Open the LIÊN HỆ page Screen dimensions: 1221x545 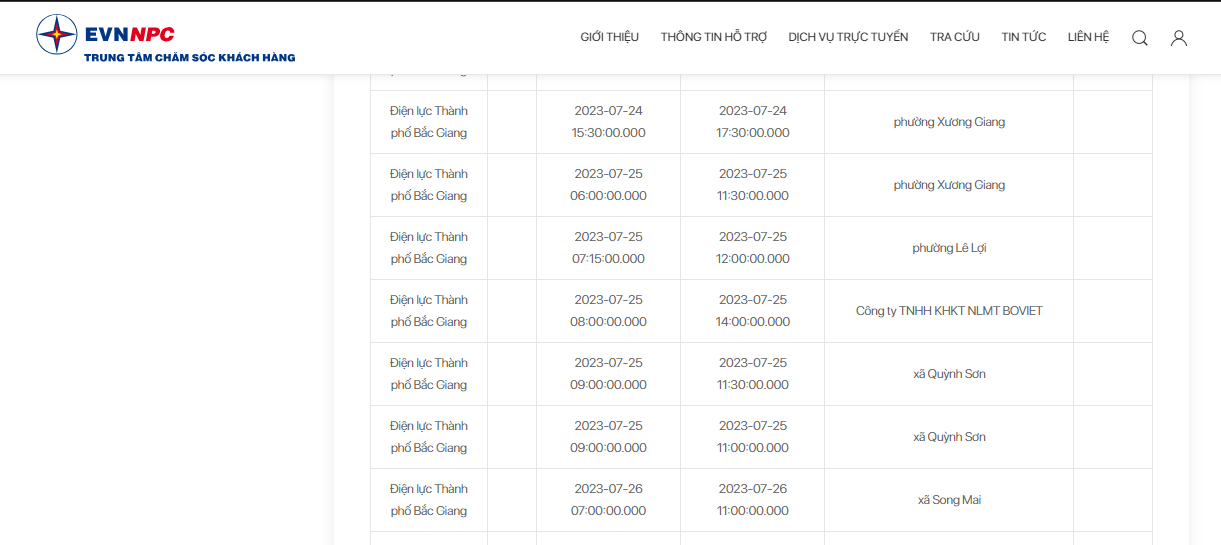tap(1088, 37)
